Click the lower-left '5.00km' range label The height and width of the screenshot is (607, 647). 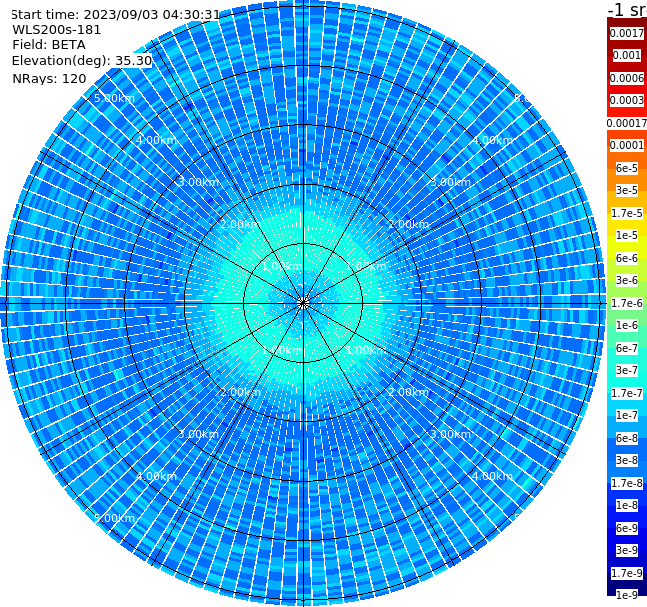click(114, 518)
